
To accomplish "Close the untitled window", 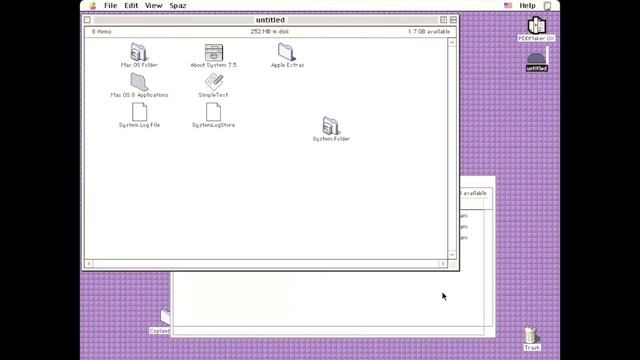I will click(x=87, y=20).
